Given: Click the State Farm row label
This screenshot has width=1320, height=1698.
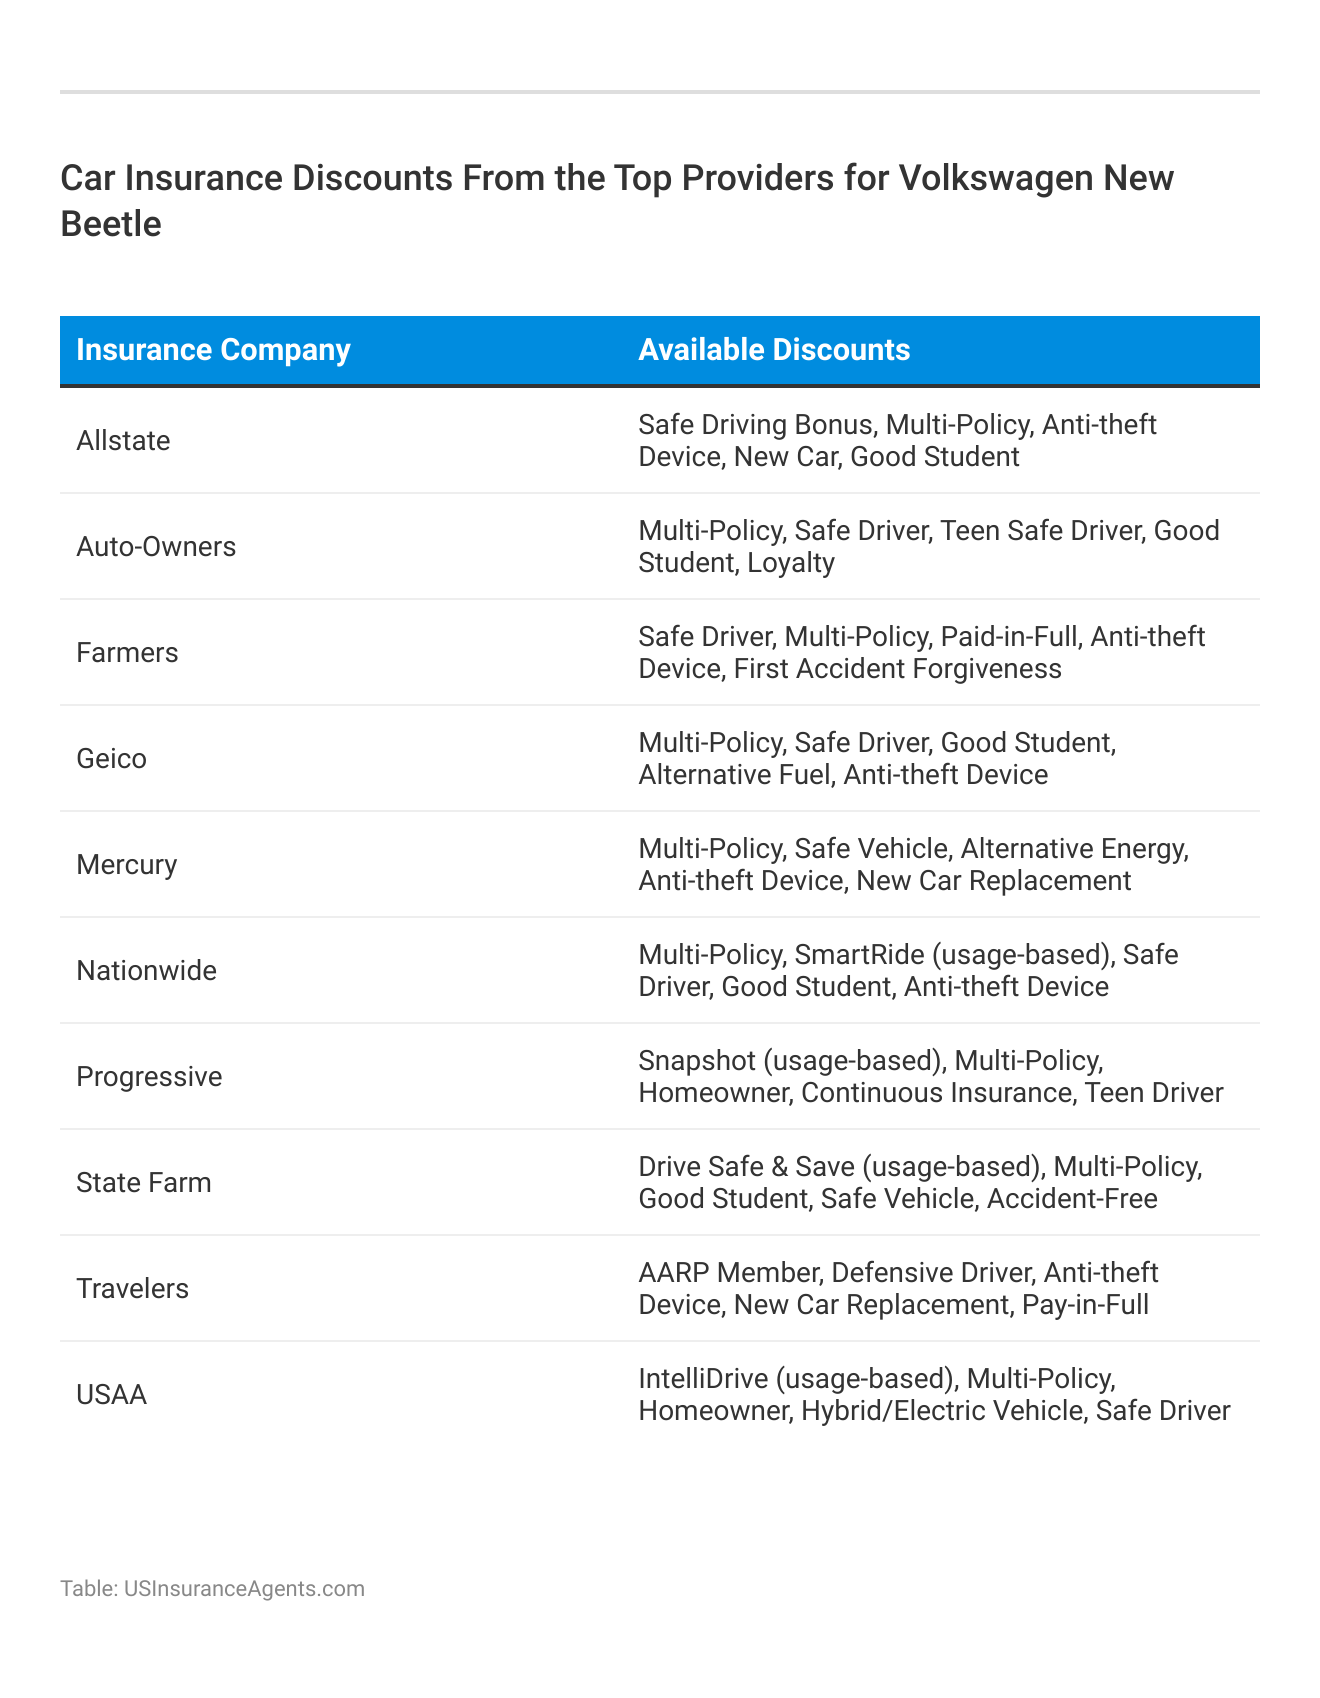Looking at the screenshot, I should (144, 1183).
